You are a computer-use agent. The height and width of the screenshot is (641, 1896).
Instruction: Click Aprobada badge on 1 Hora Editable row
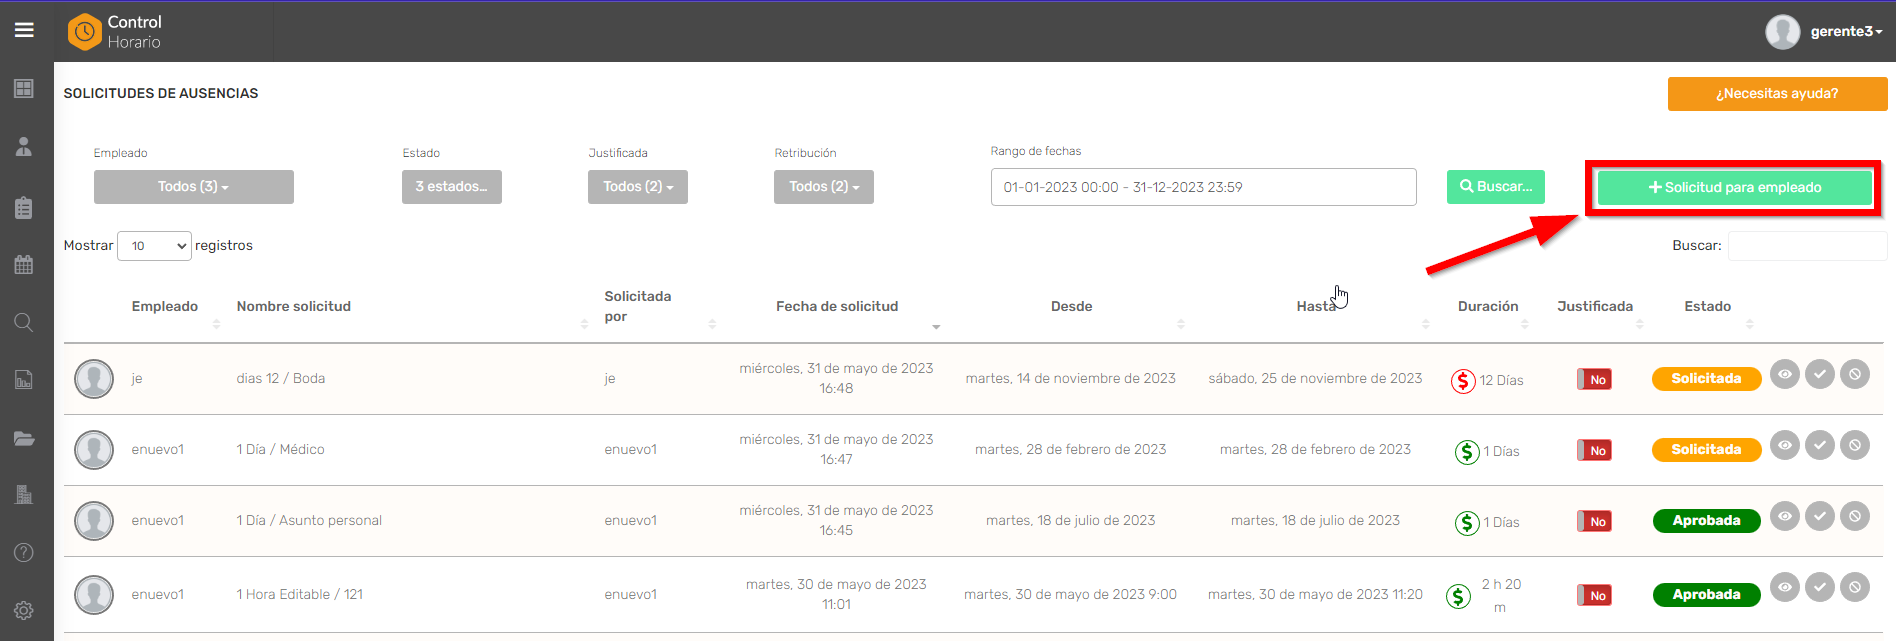(x=1706, y=595)
